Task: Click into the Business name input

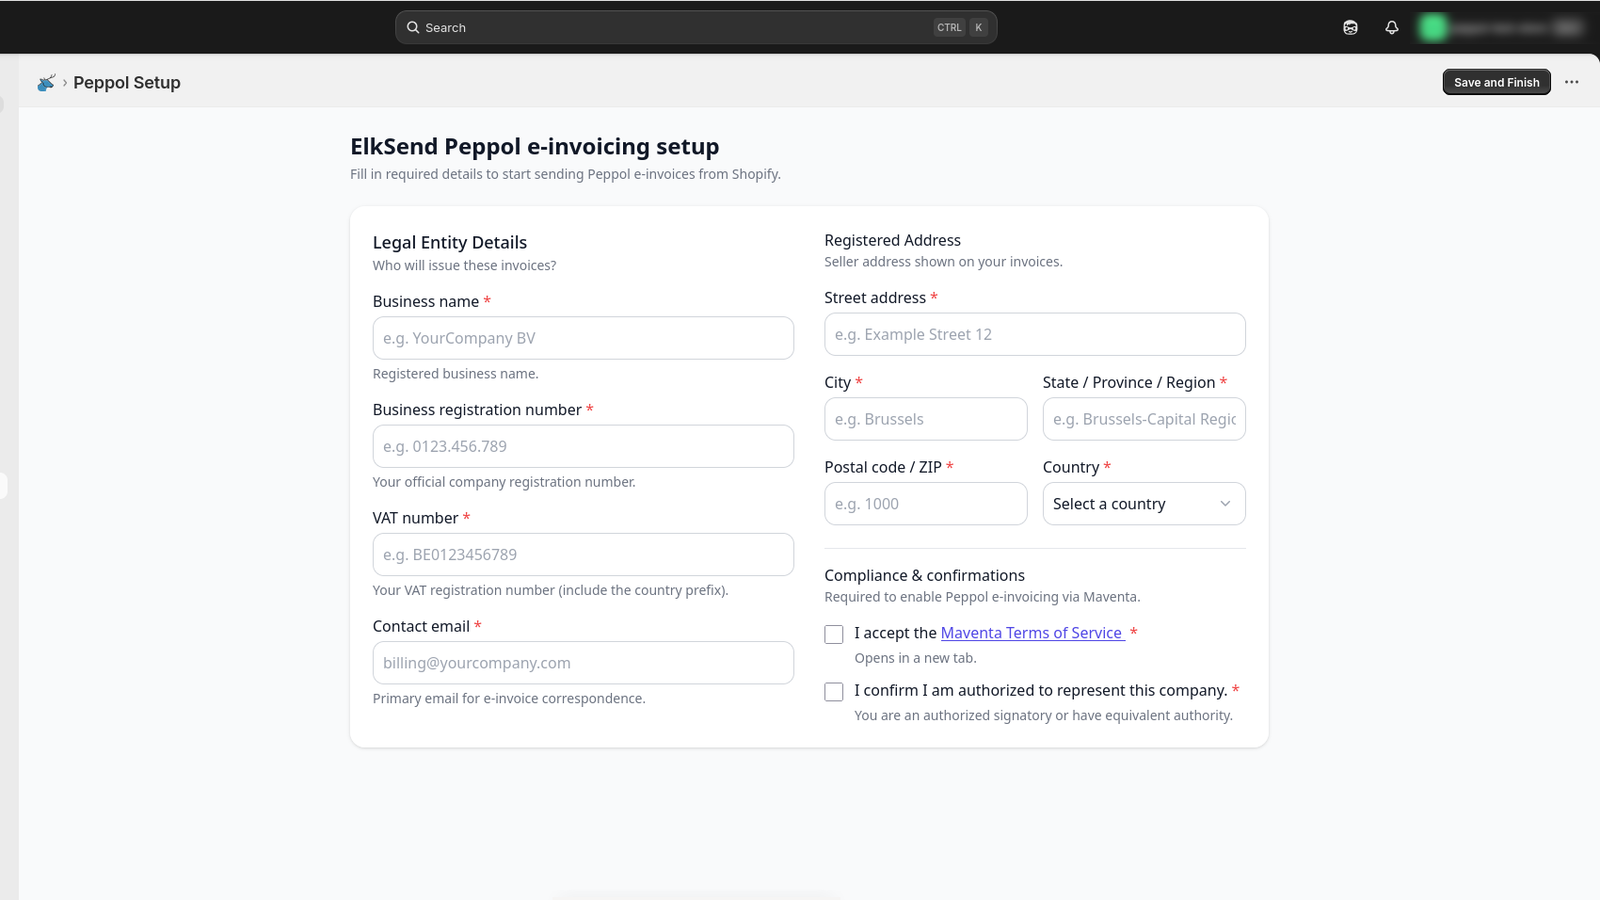Action: tap(583, 338)
